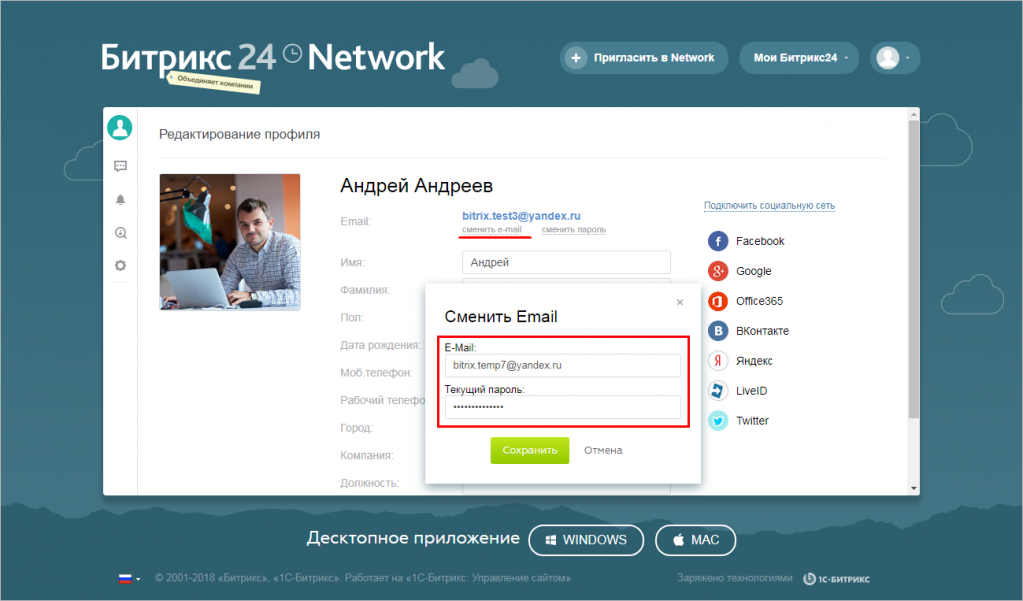Click the Яндекс icon

tap(718, 361)
